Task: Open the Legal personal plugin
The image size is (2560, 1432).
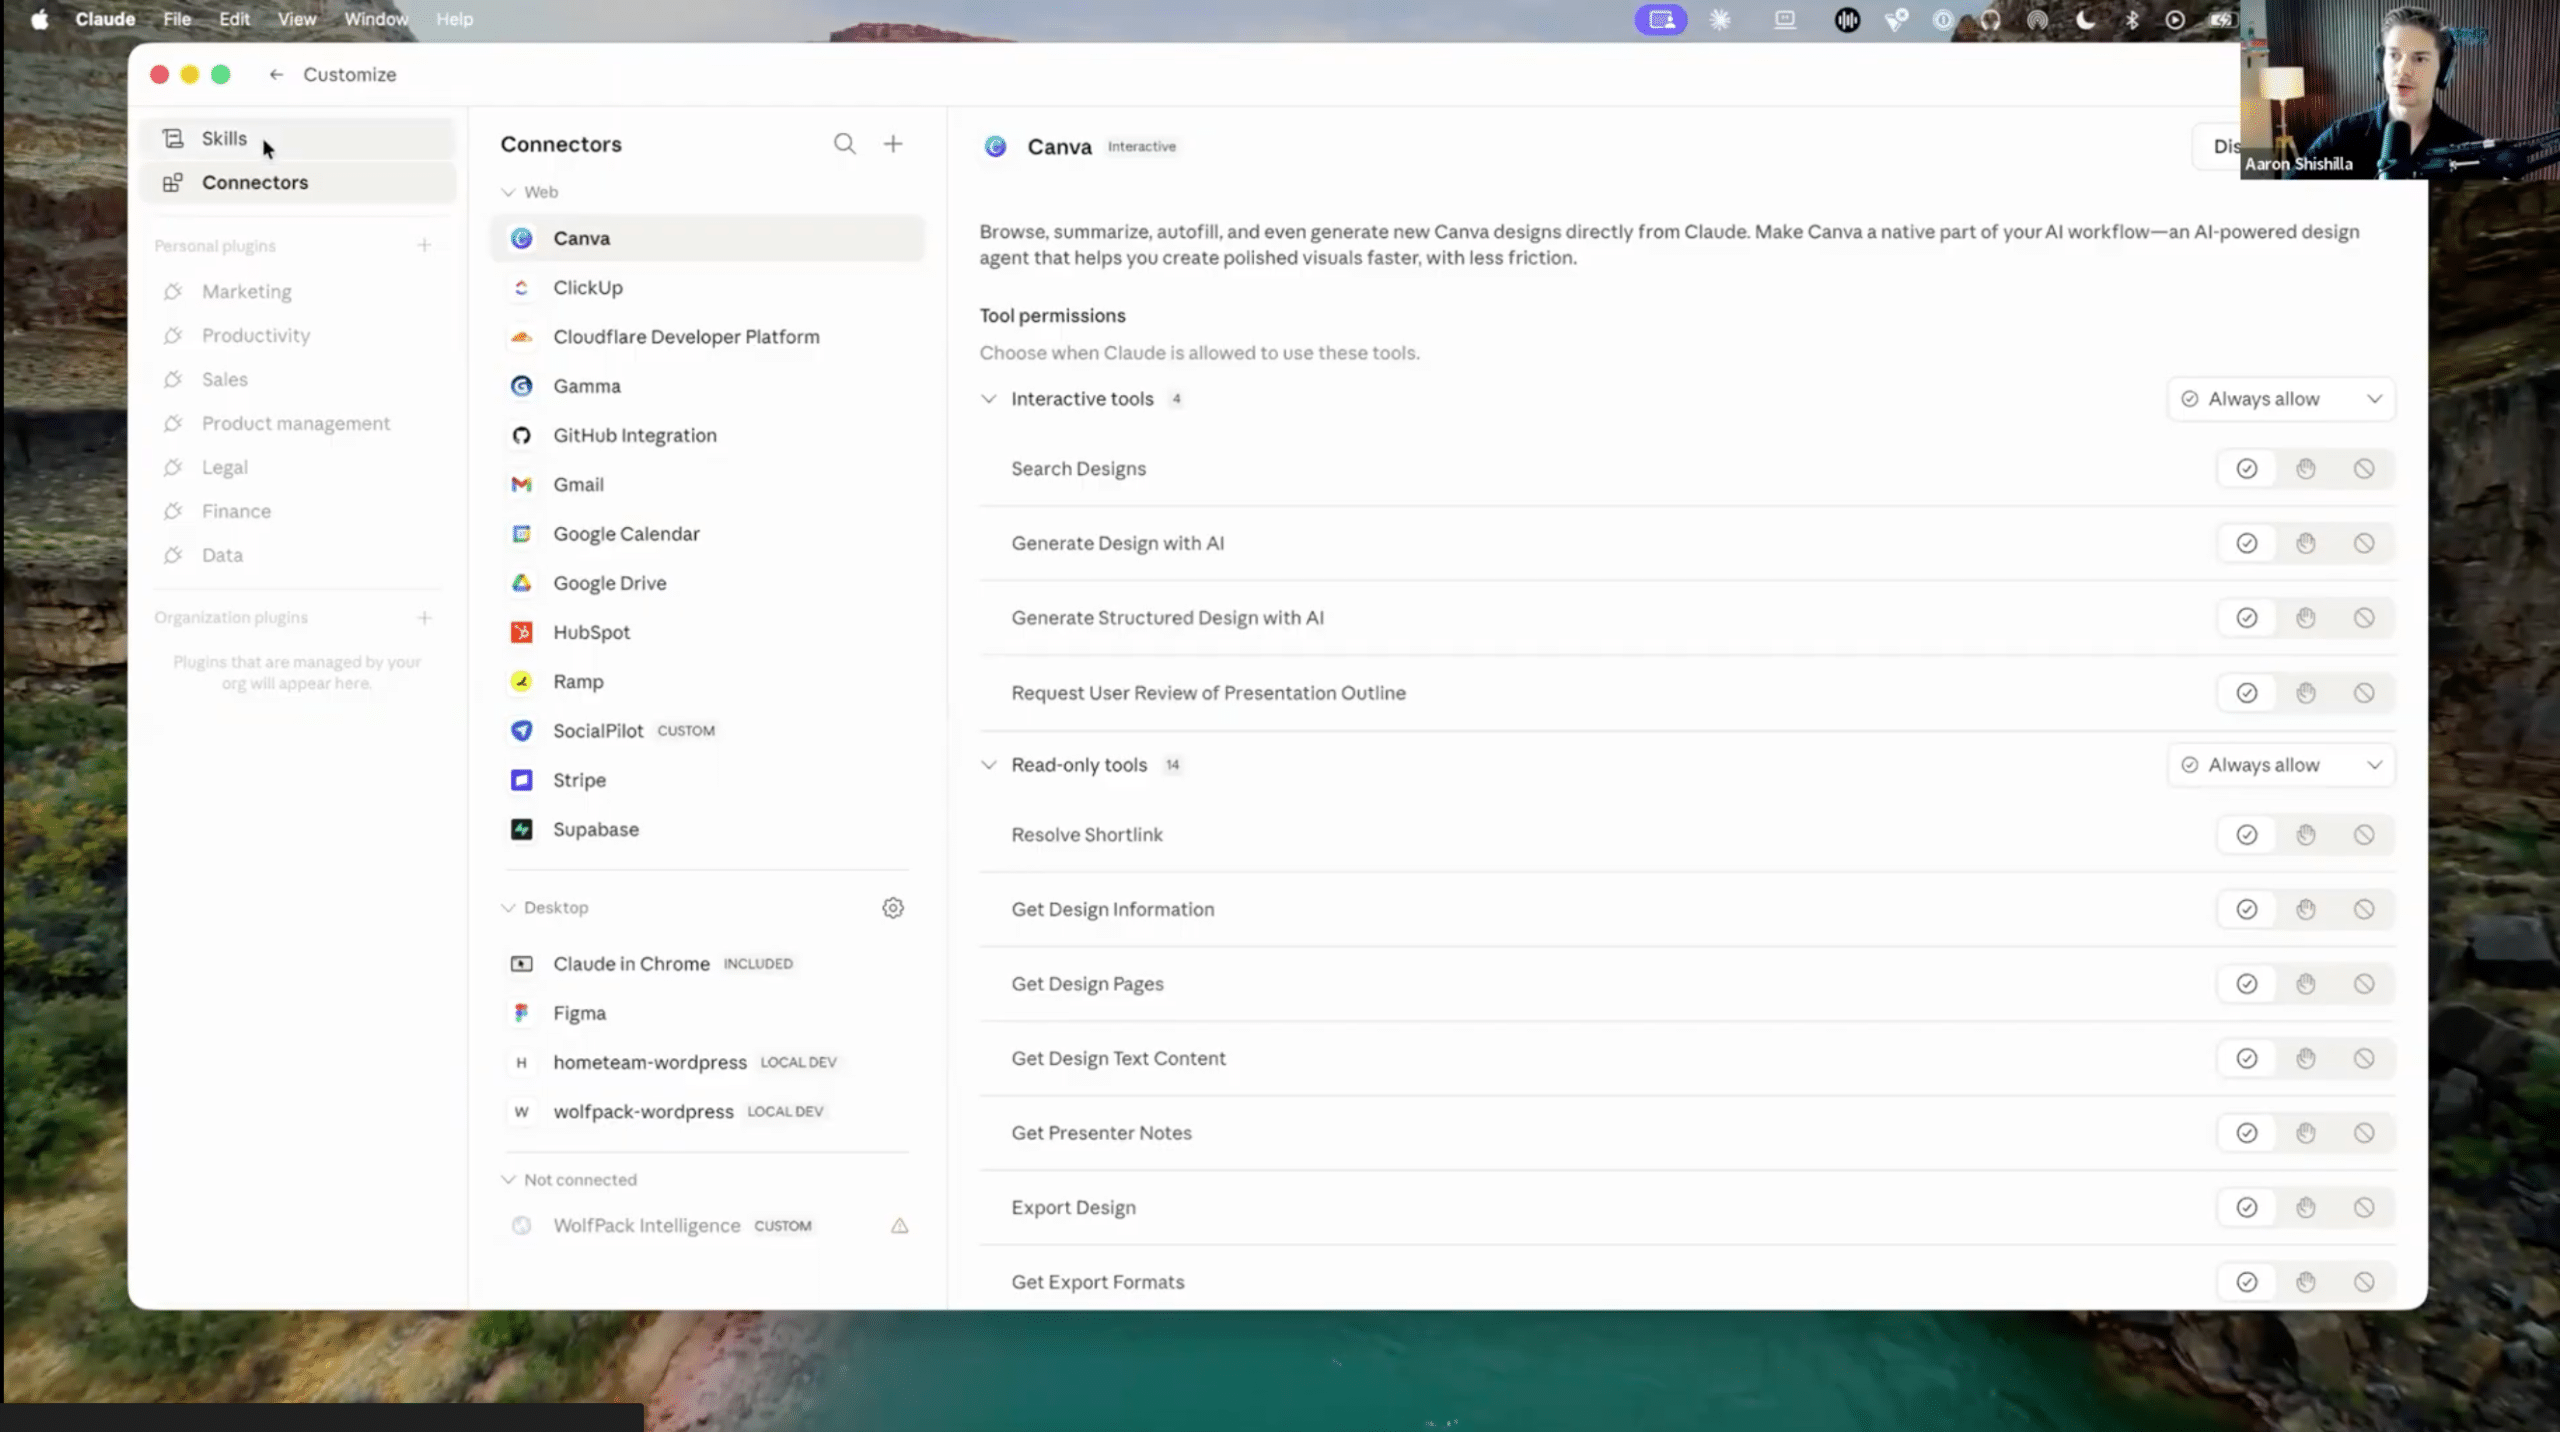Action: pos(298,468)
